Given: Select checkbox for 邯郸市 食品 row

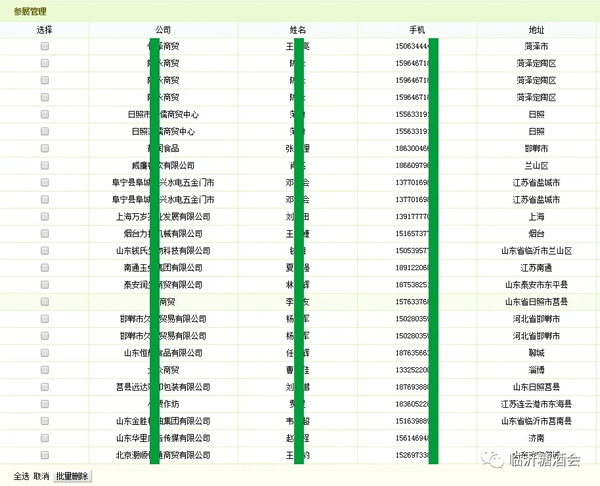Looking at the screenshot, I should 45,148.
